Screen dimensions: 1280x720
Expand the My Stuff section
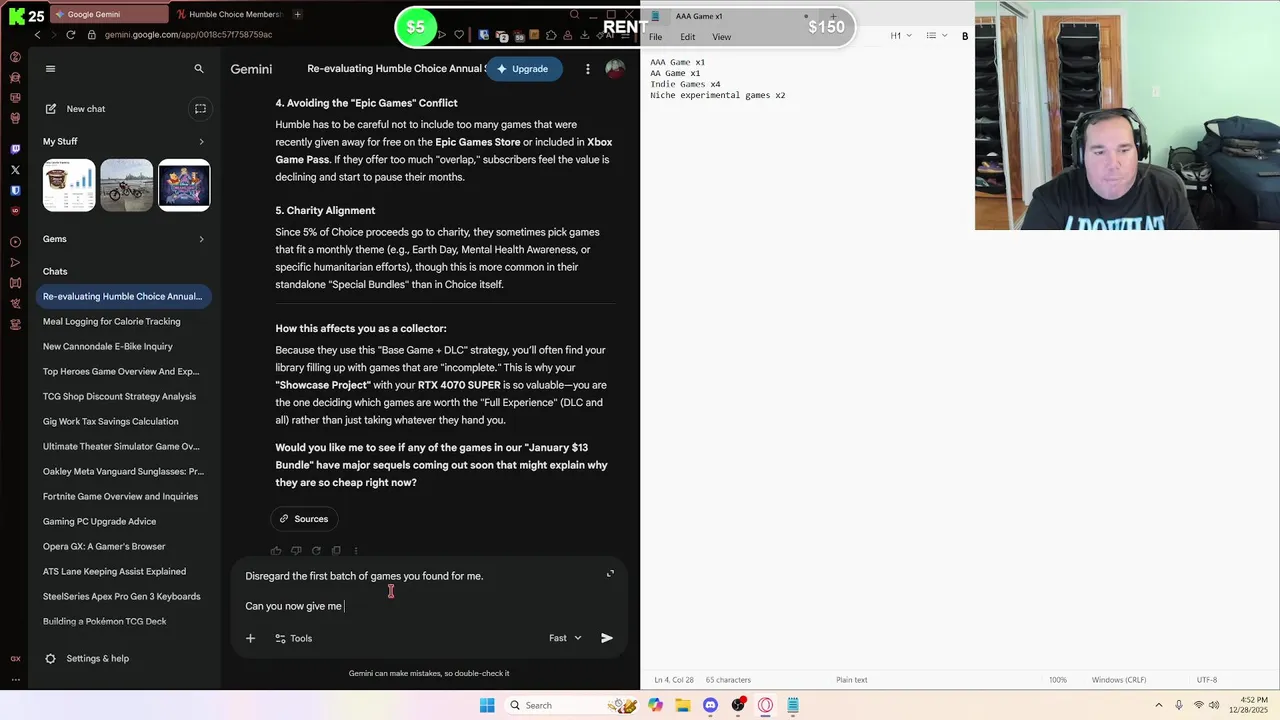pos(201,142)
